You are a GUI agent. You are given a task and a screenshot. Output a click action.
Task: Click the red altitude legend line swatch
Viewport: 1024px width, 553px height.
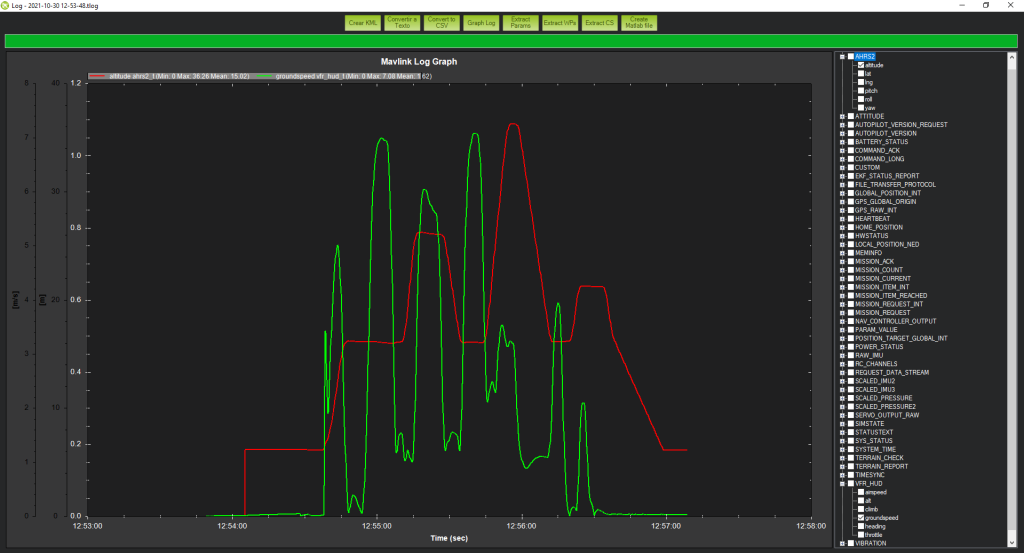point(98,76)
